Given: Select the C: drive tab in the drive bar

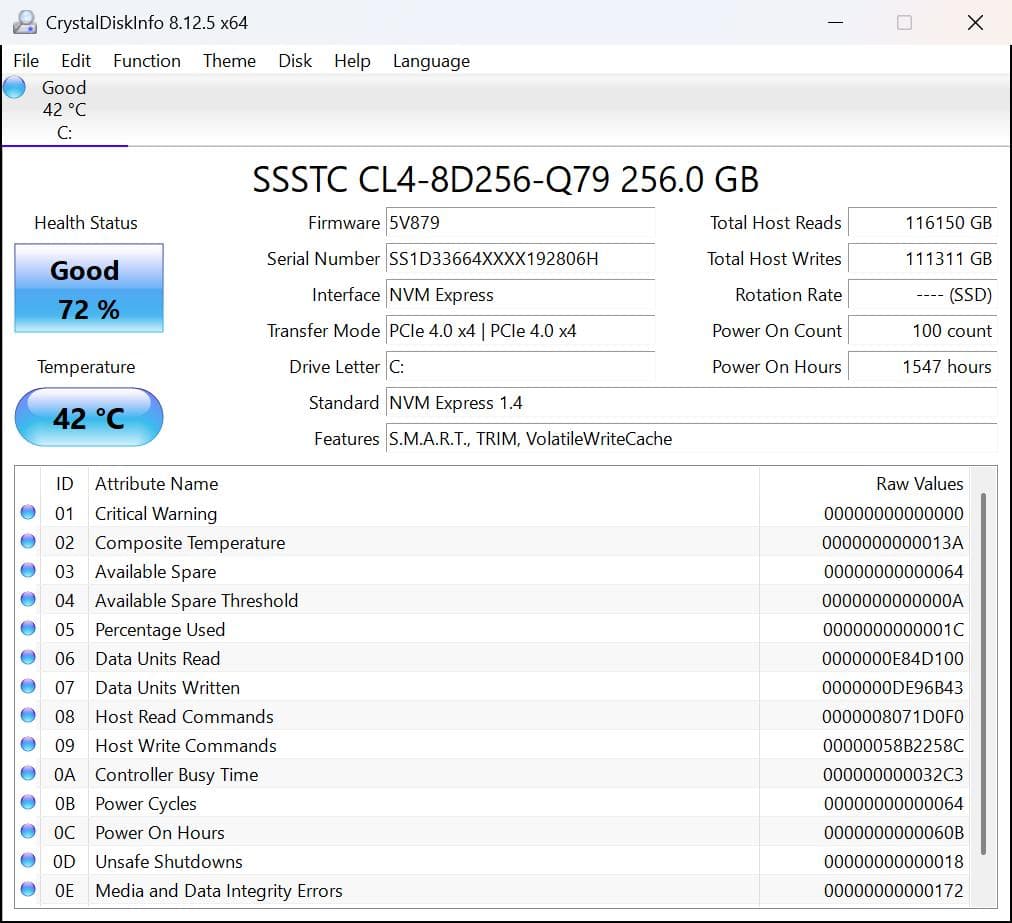Looking at the screenshot, I should tap(64, 110).
